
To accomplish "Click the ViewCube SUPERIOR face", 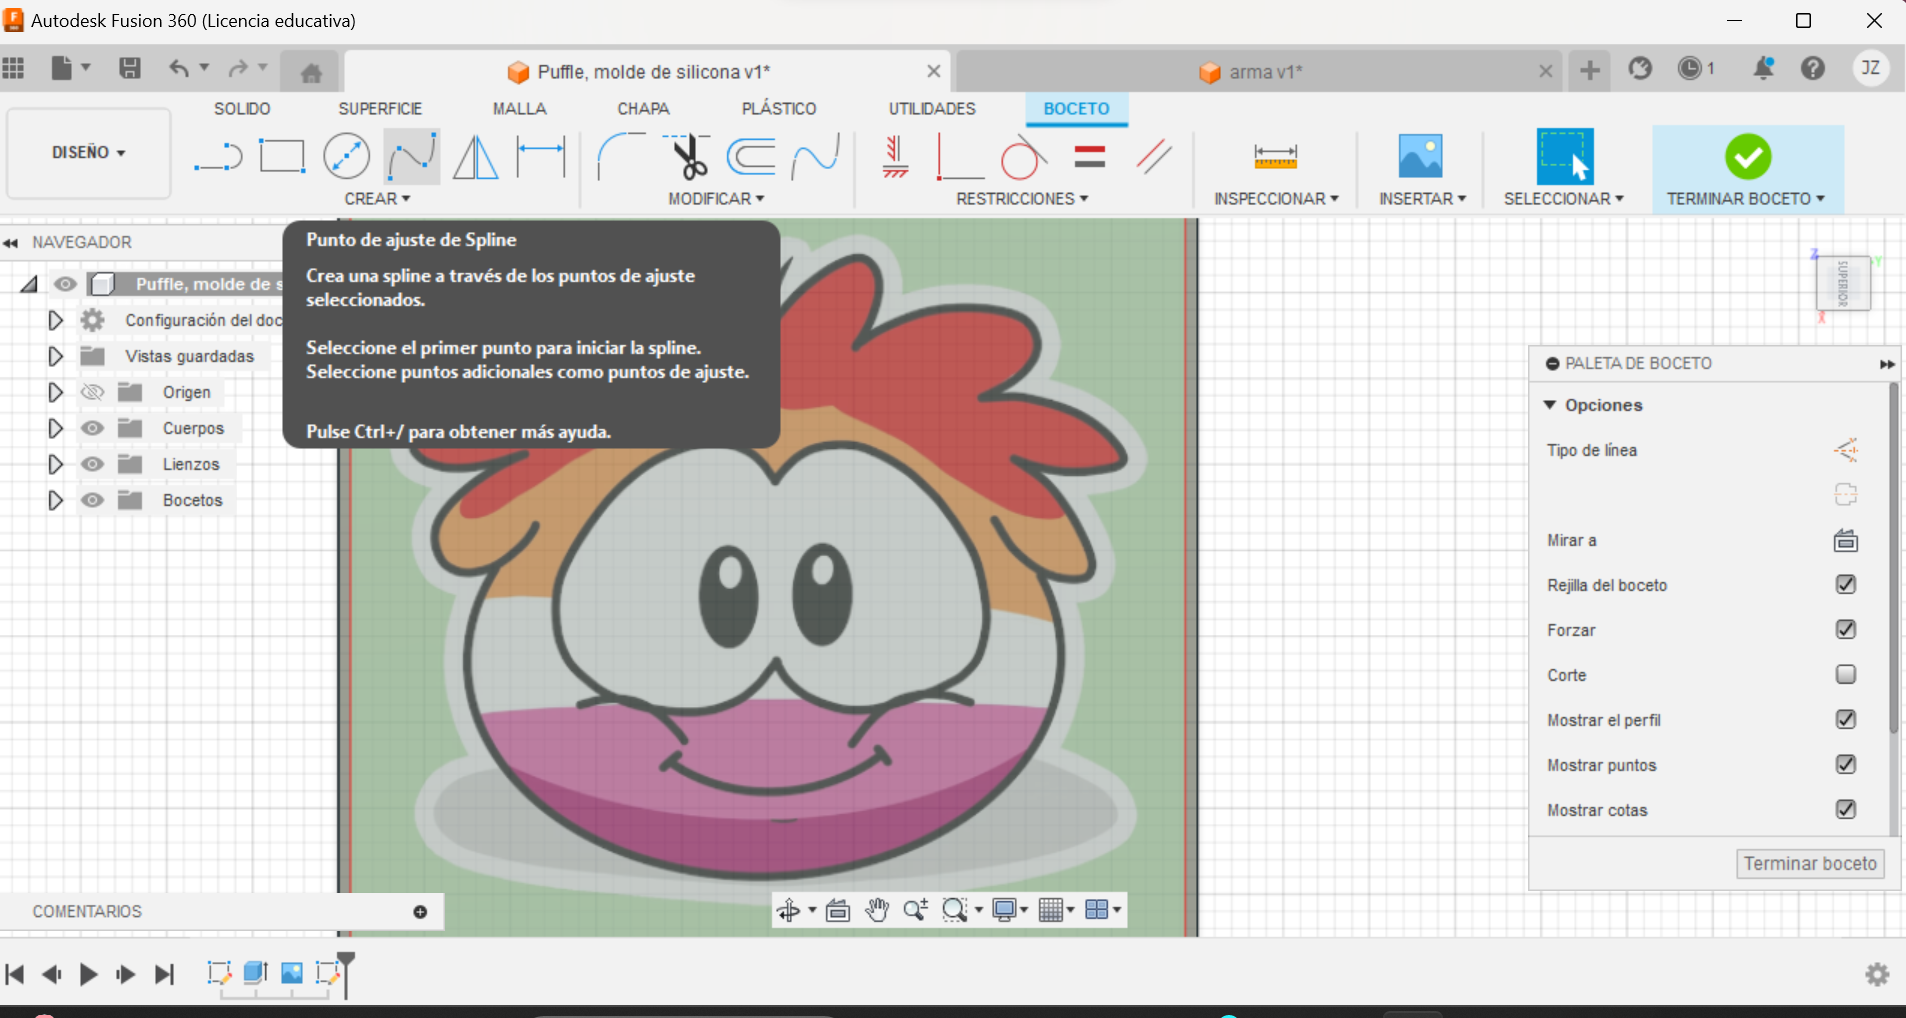I will [x=1843, y=284].
